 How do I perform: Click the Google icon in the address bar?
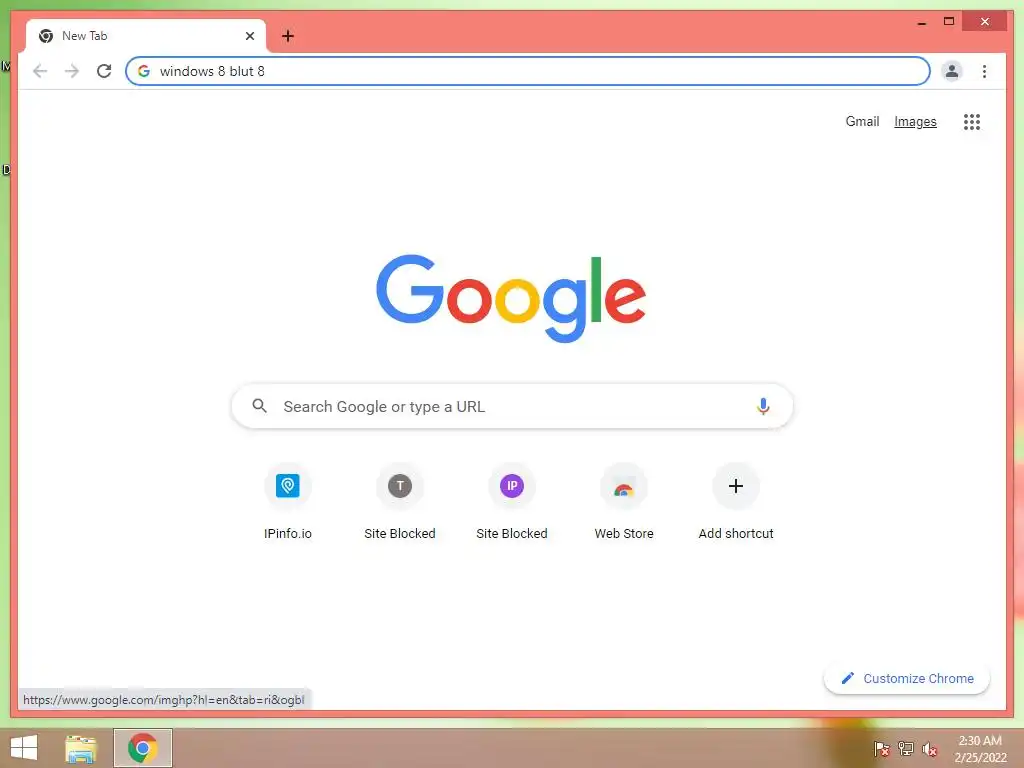pyautogui.click(x=144, y=71)
